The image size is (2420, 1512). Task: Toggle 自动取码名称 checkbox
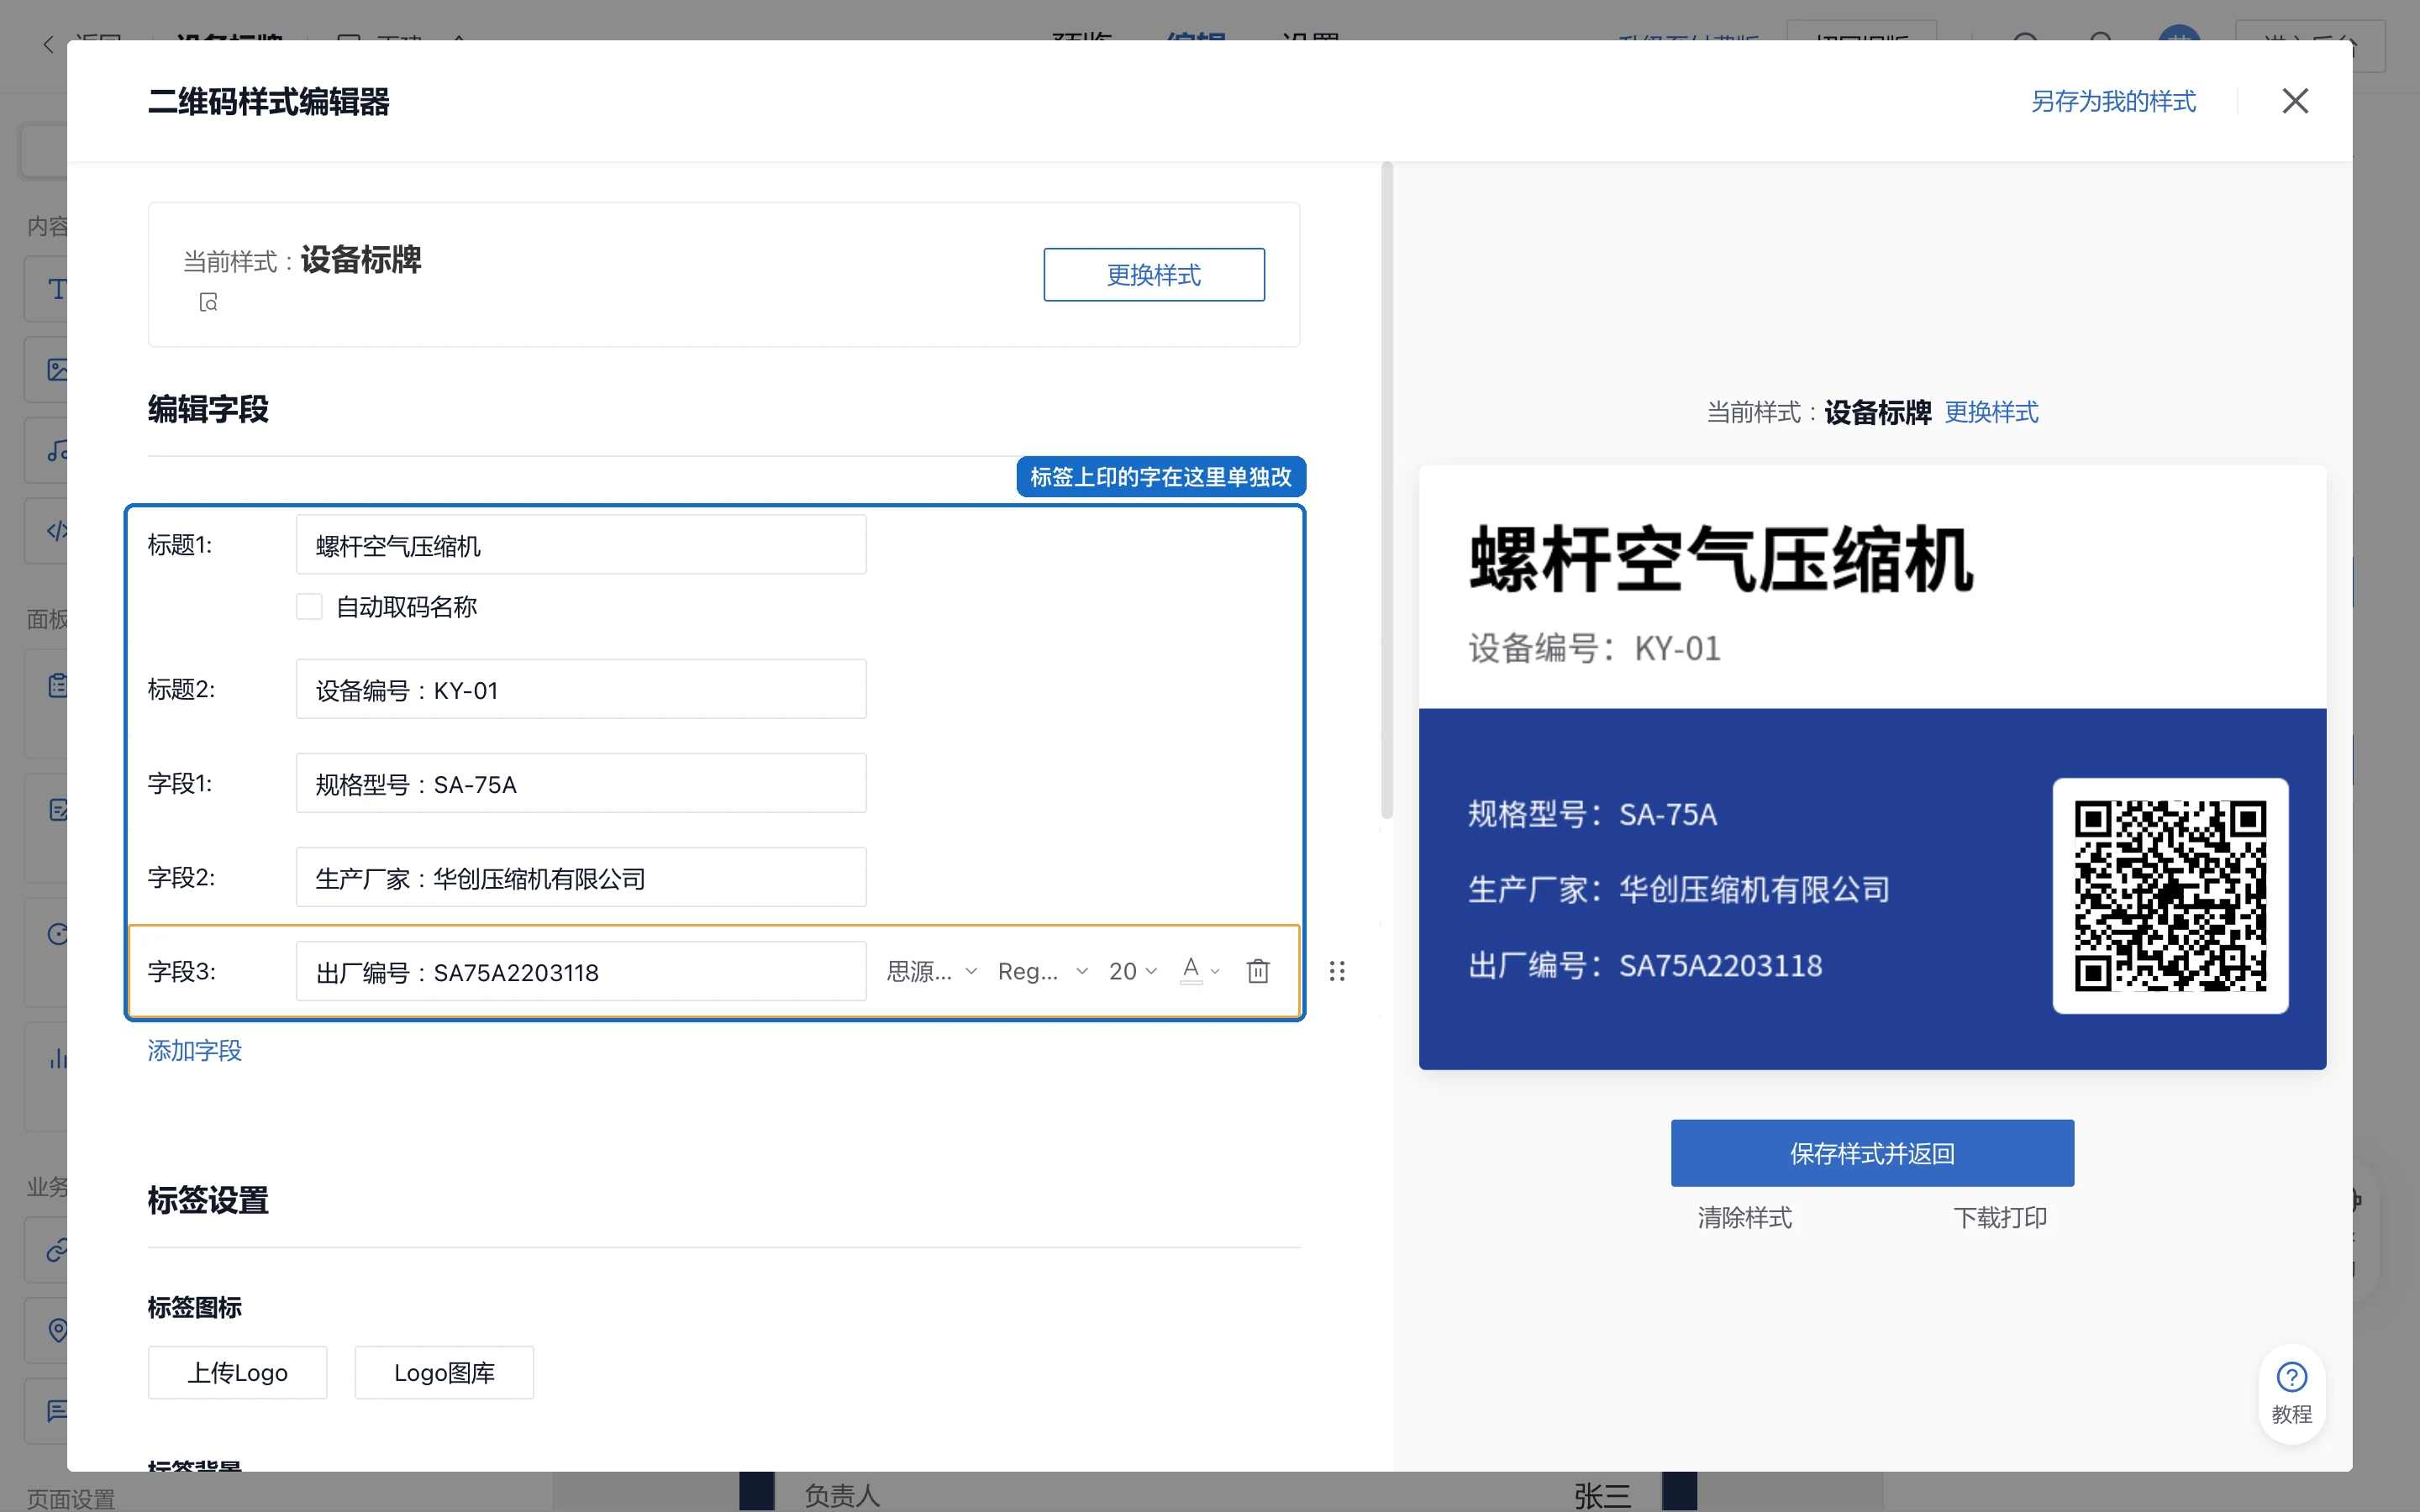click(x=309, y=606)
